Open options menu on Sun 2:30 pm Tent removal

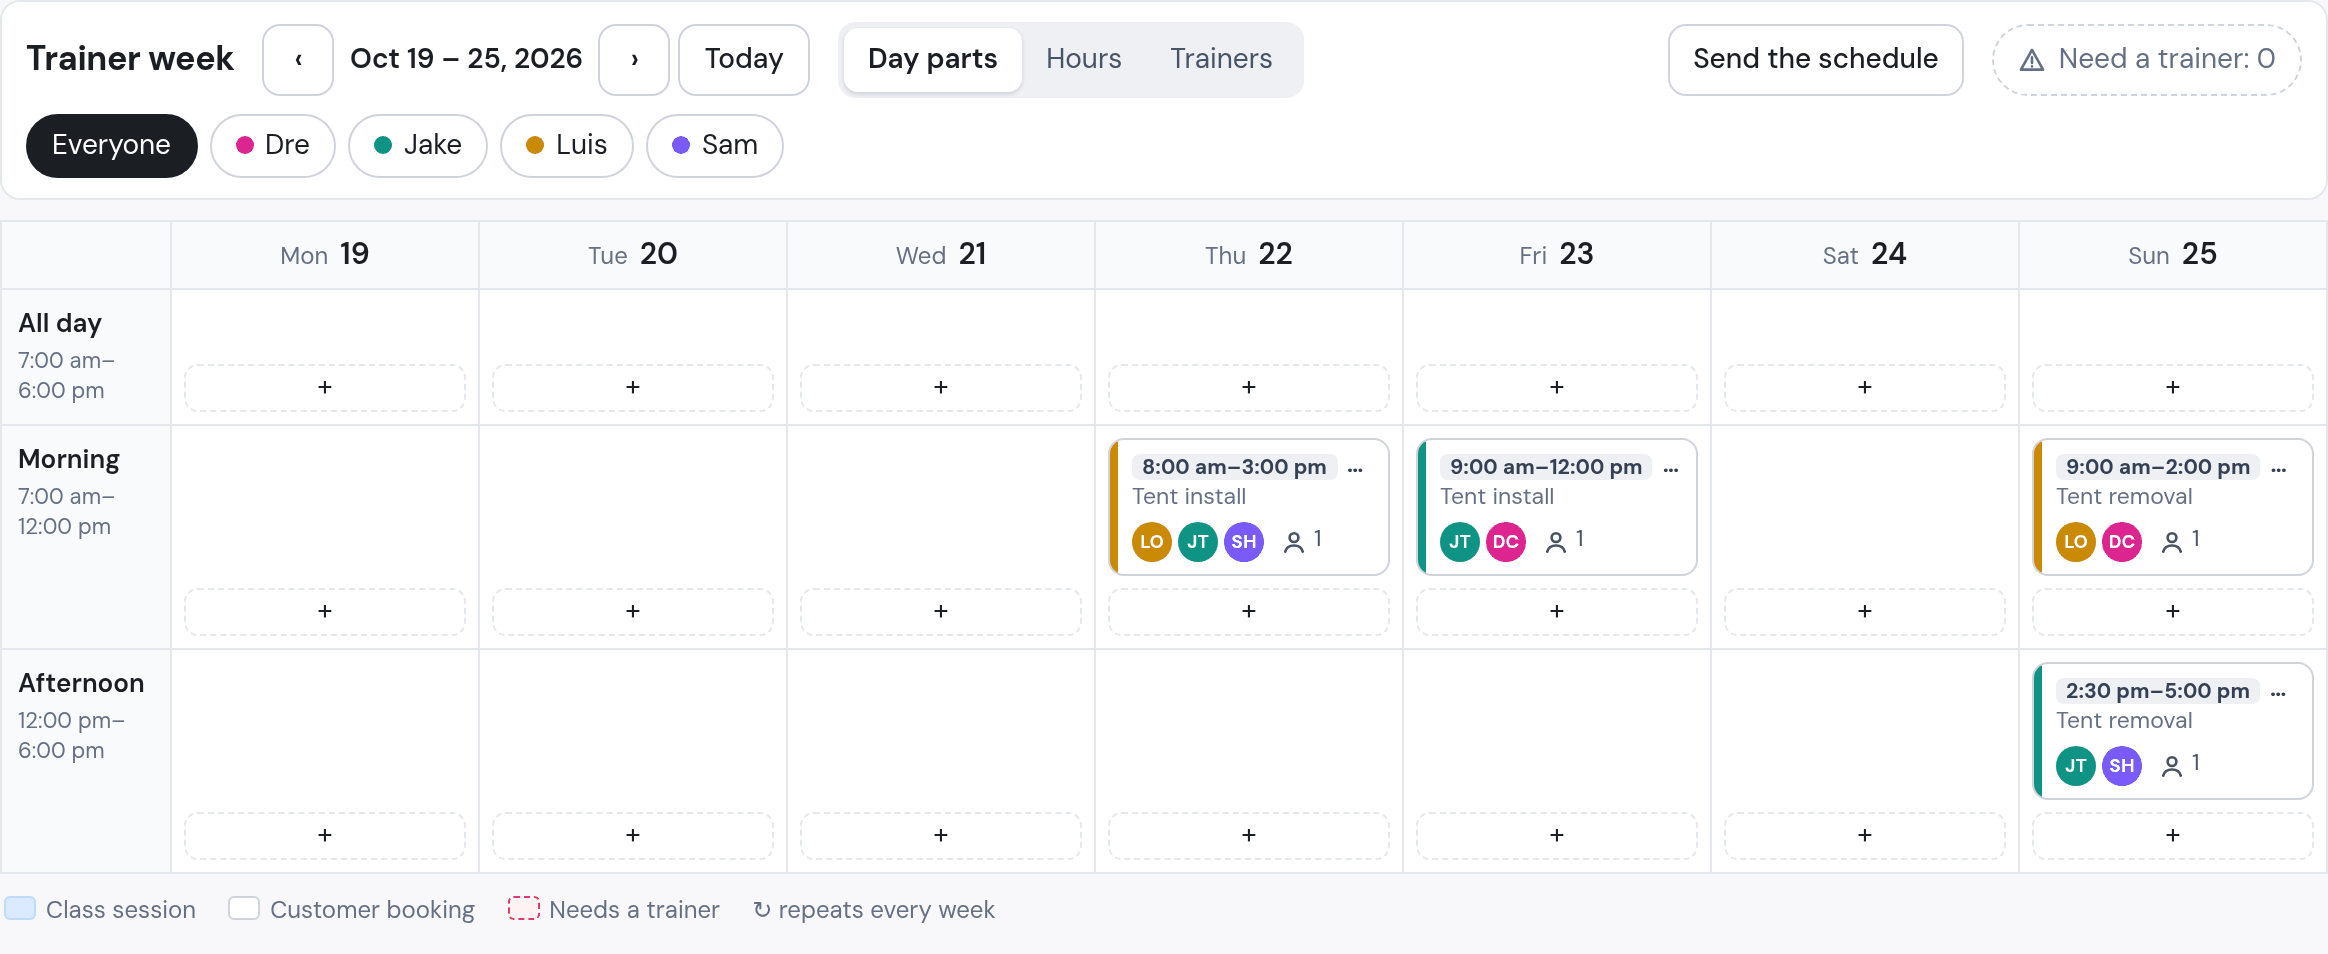2279,692
